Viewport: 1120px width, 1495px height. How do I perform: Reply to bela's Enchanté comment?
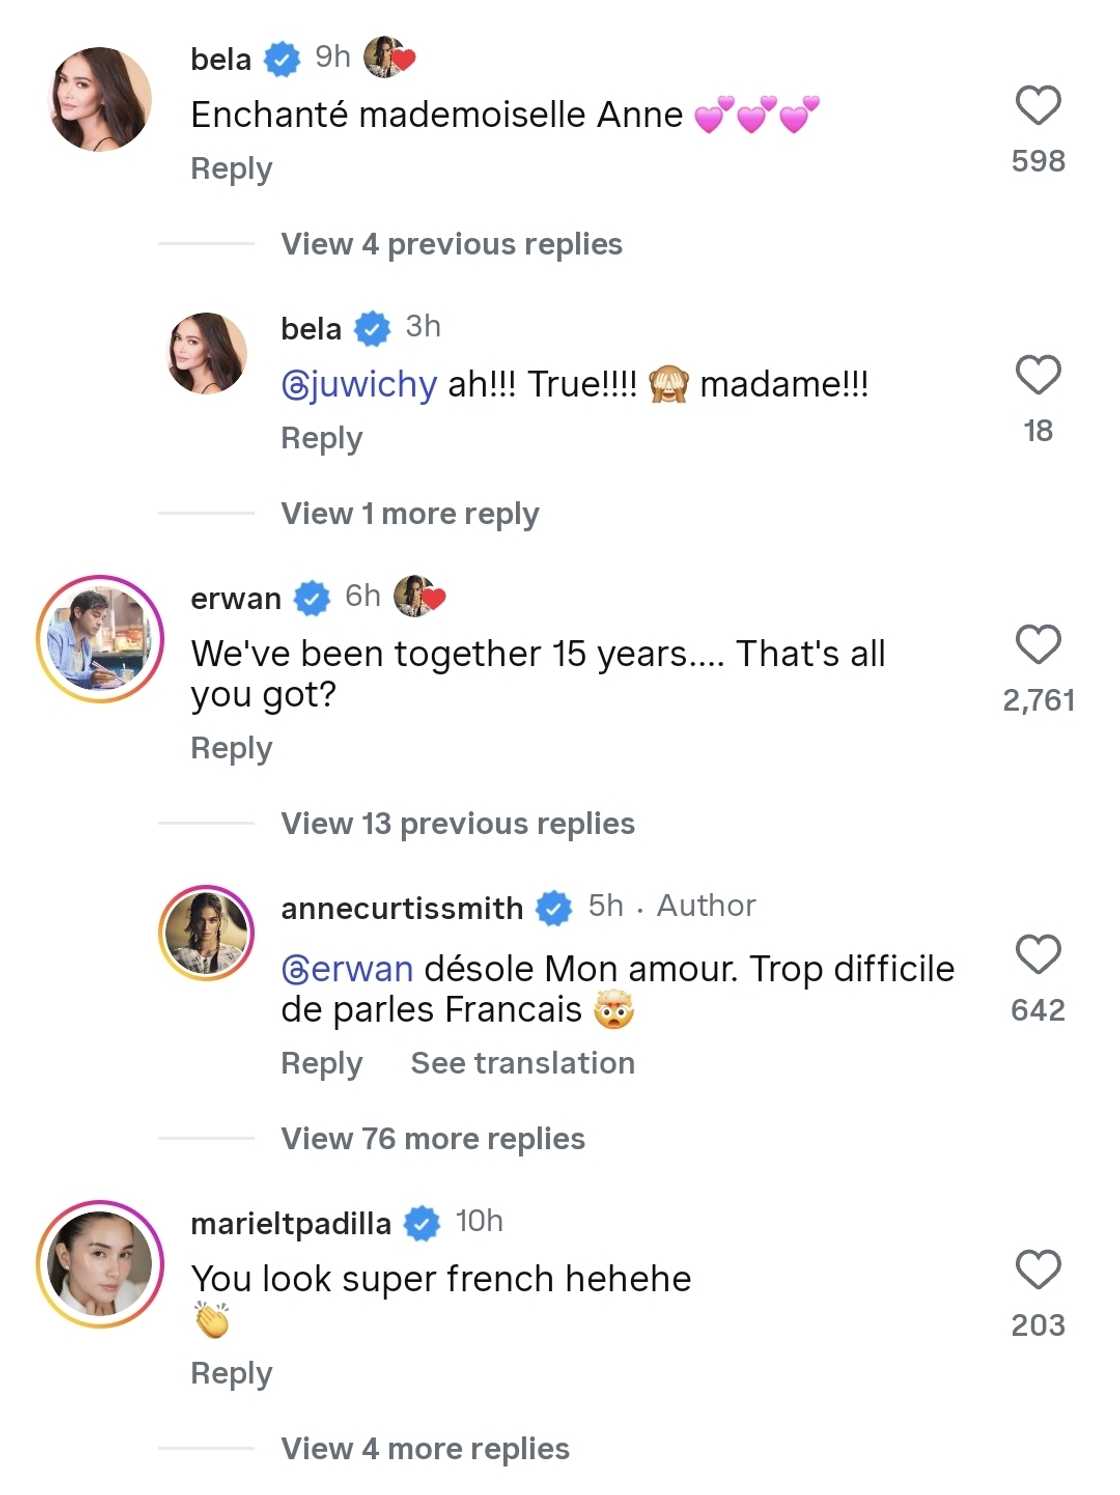pyautogui.click(x=231, y=169)
